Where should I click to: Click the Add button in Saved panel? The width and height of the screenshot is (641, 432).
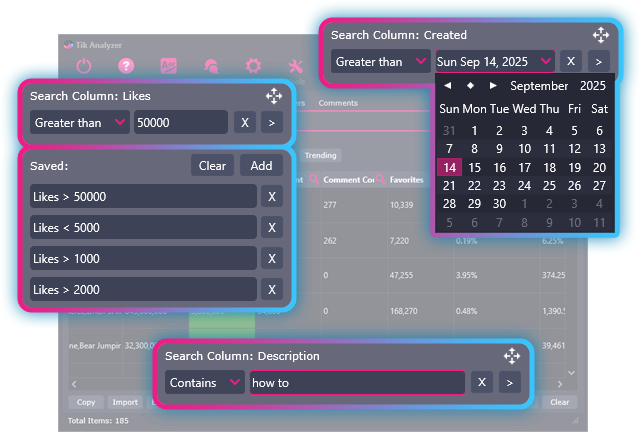click(x=261, y=166)
